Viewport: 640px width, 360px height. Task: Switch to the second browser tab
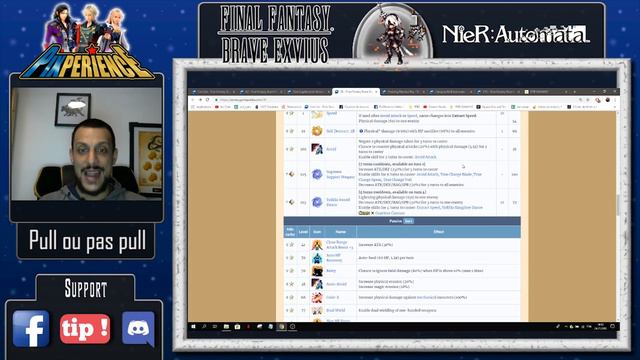pyautogui.click(x=262, y=92)
